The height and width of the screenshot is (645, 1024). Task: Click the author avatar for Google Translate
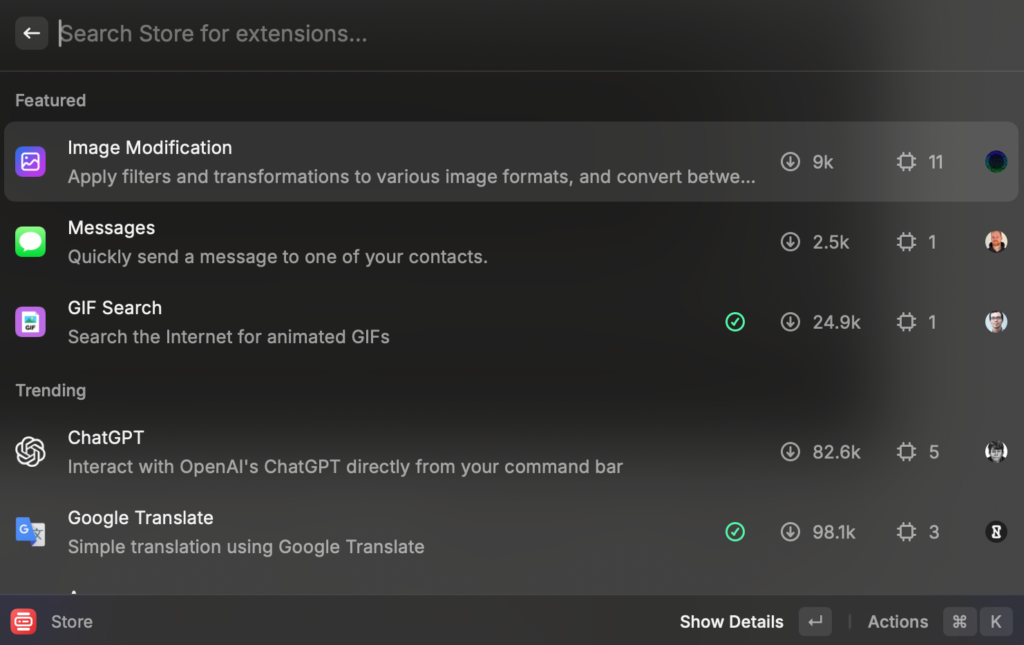pos(996,532)
